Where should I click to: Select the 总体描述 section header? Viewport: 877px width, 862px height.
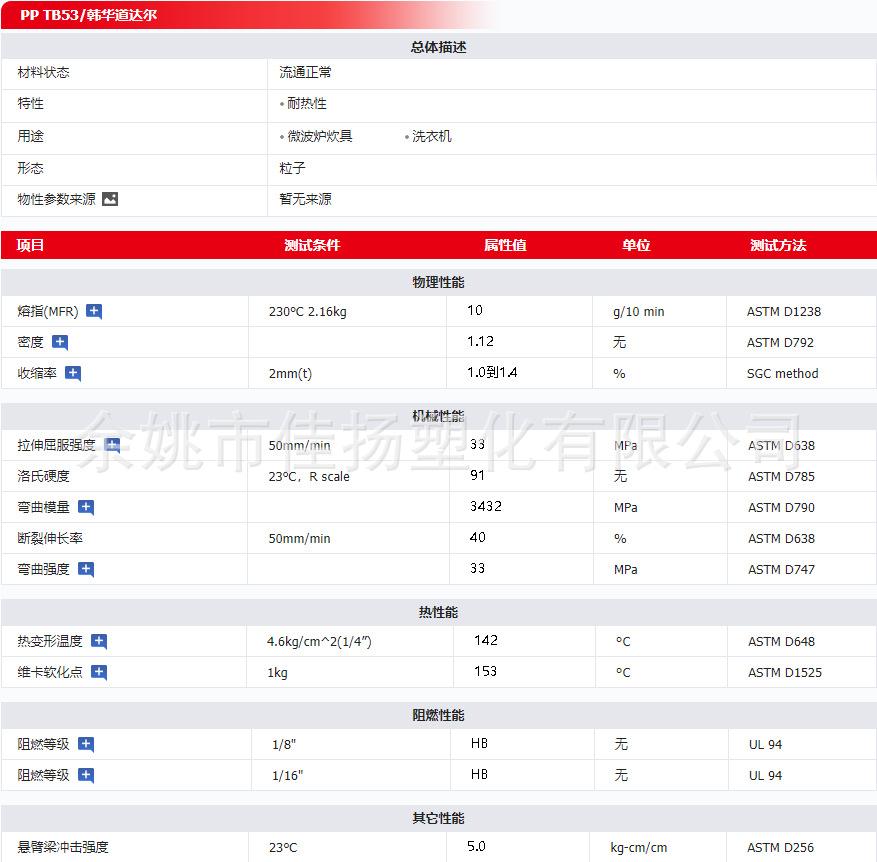(438, 47)
